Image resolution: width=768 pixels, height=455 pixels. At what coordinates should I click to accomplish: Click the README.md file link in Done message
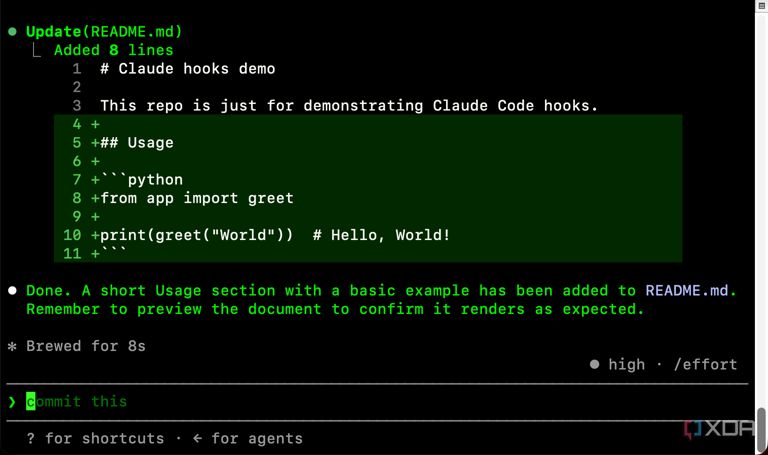[687, 291]
